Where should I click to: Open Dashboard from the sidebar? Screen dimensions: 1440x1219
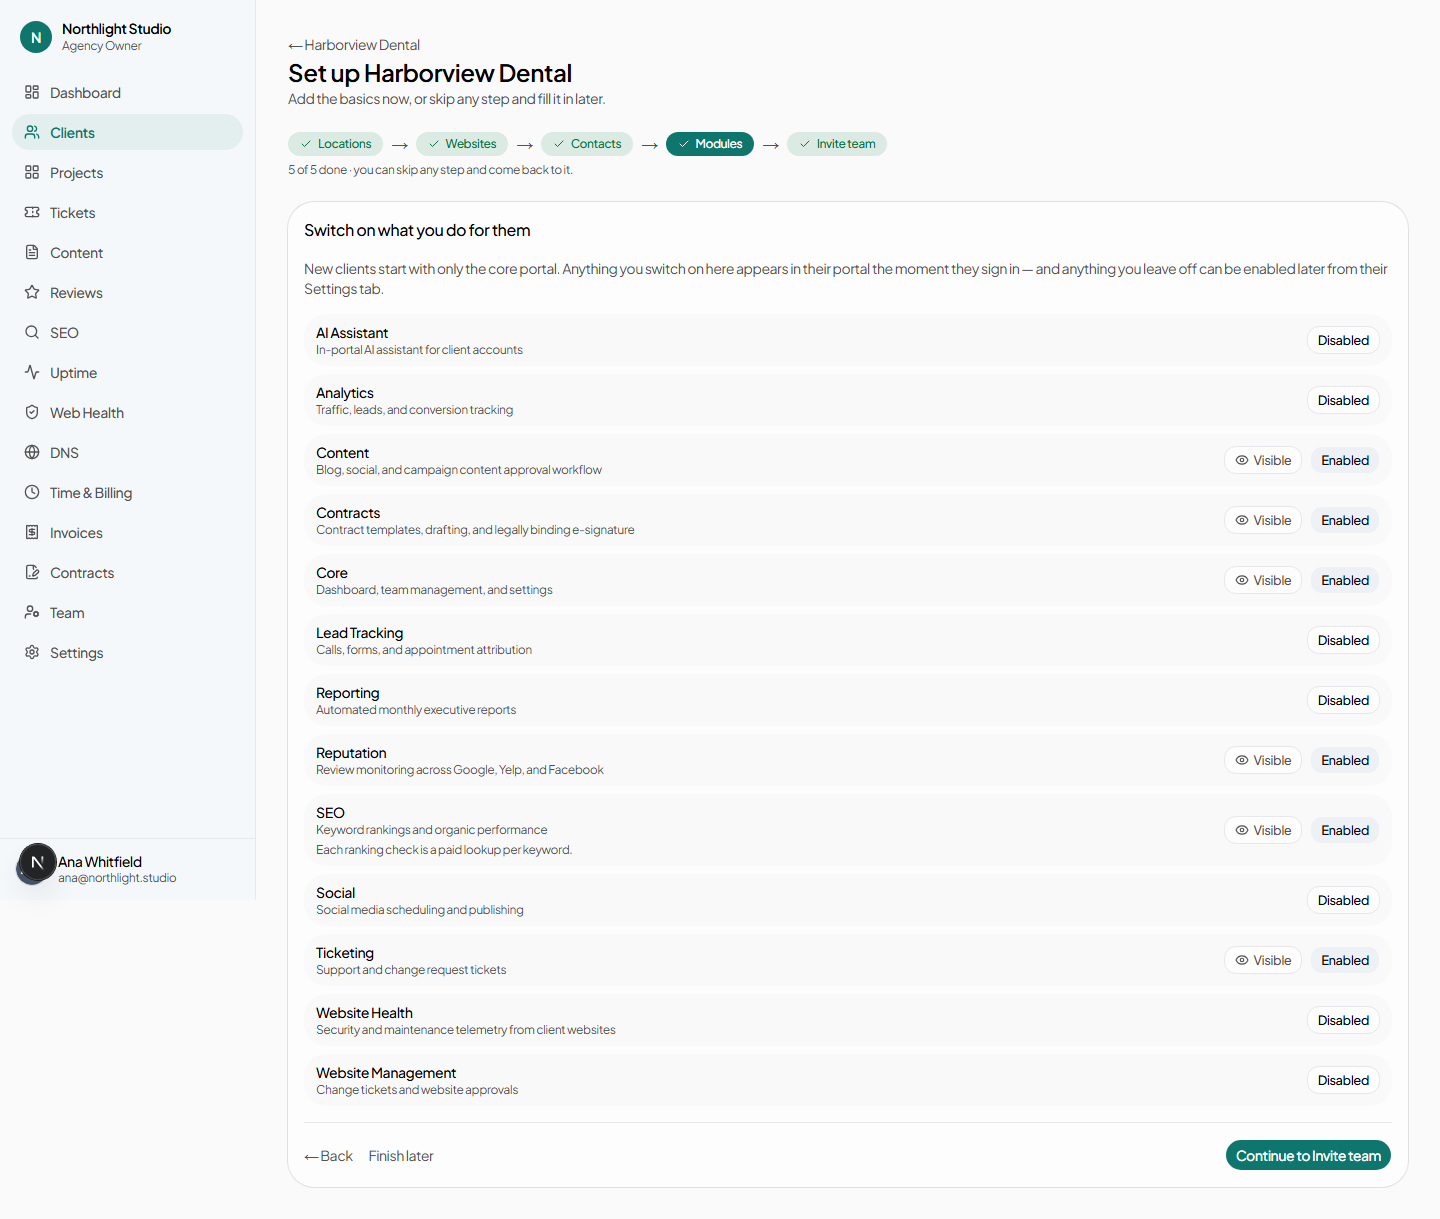pos(127,92)
